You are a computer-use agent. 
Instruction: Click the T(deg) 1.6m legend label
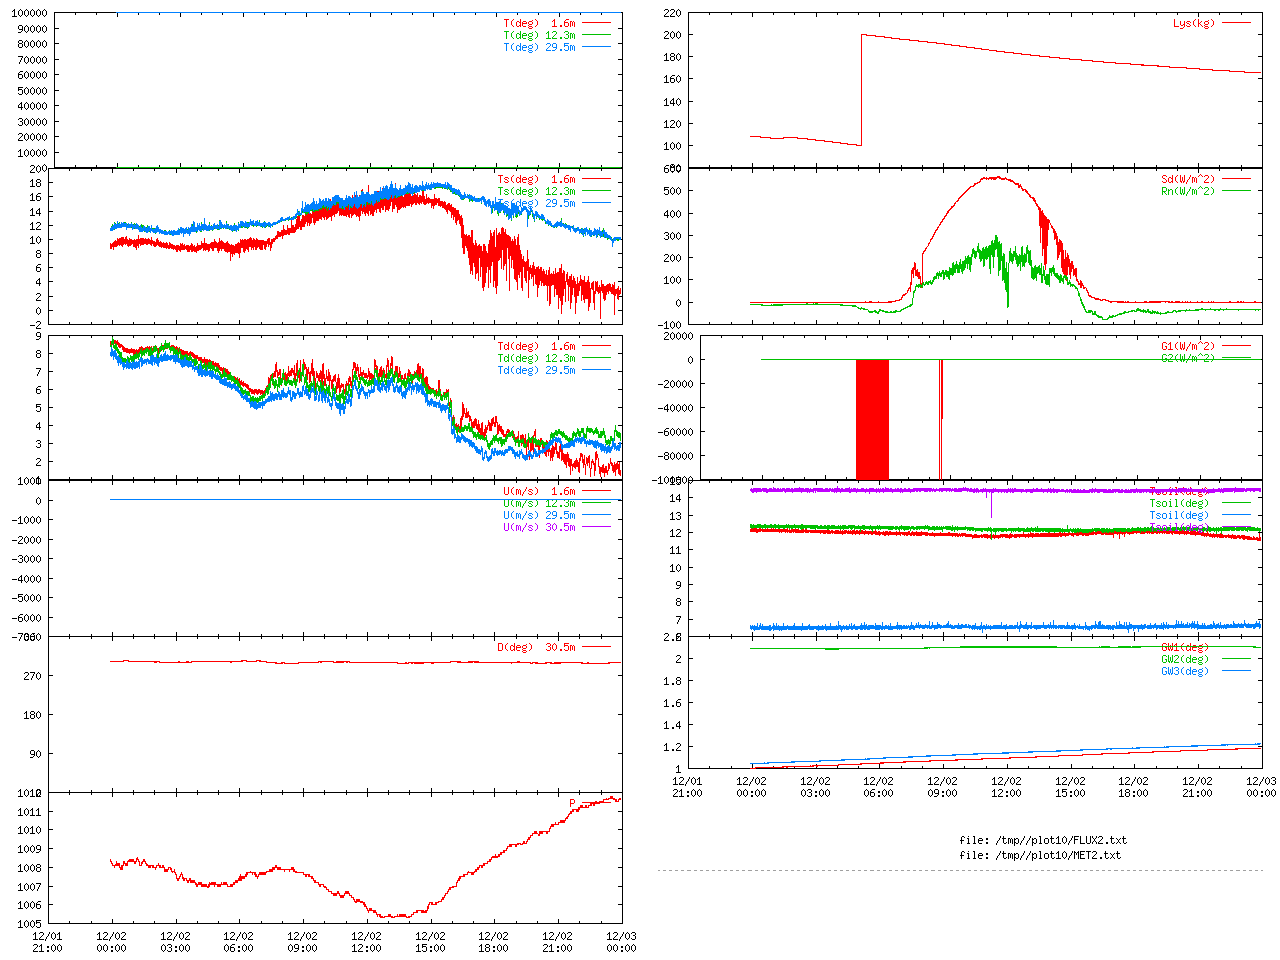pos(539,23)
